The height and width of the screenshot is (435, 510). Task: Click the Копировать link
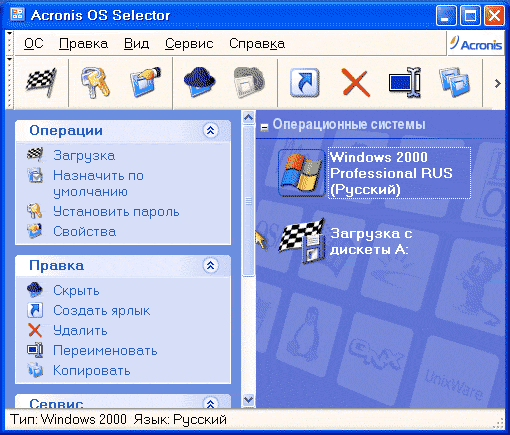[x=92, y=371]
